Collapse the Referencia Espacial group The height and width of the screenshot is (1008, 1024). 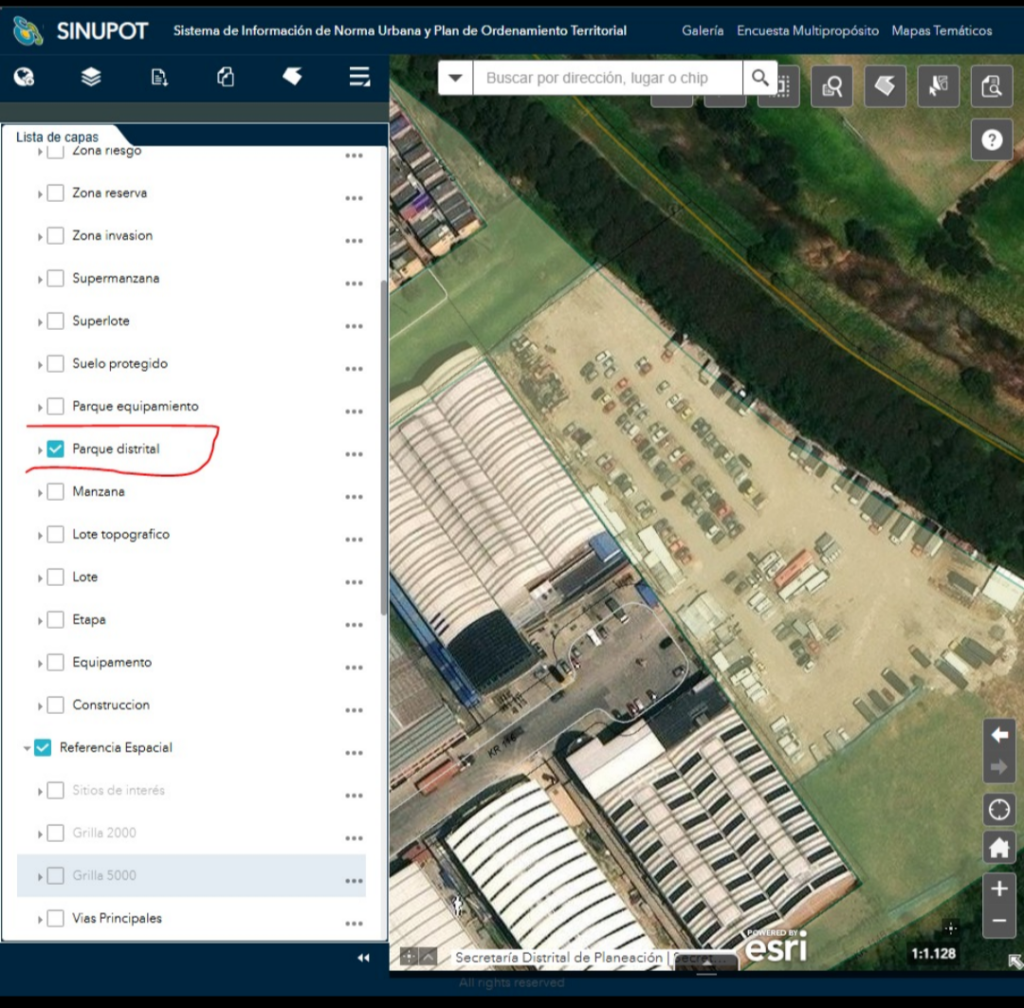(27, 748)
